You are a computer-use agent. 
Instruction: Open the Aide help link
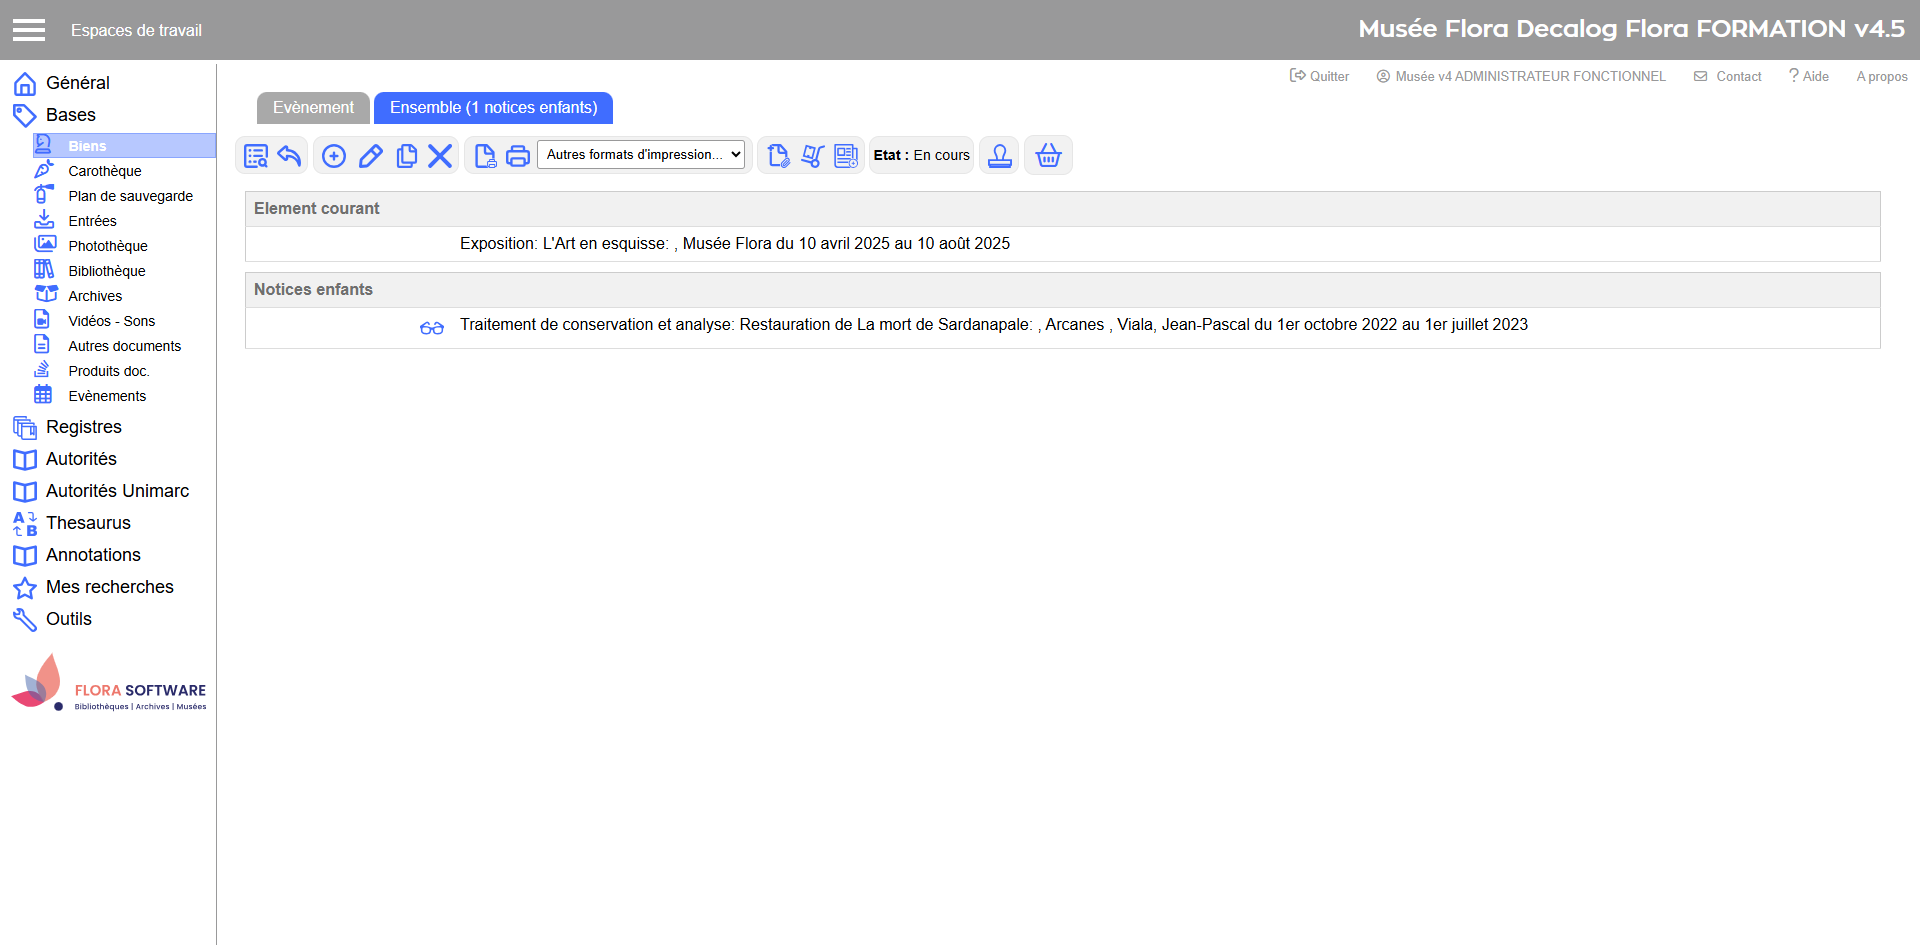(x=1809, y=76)
